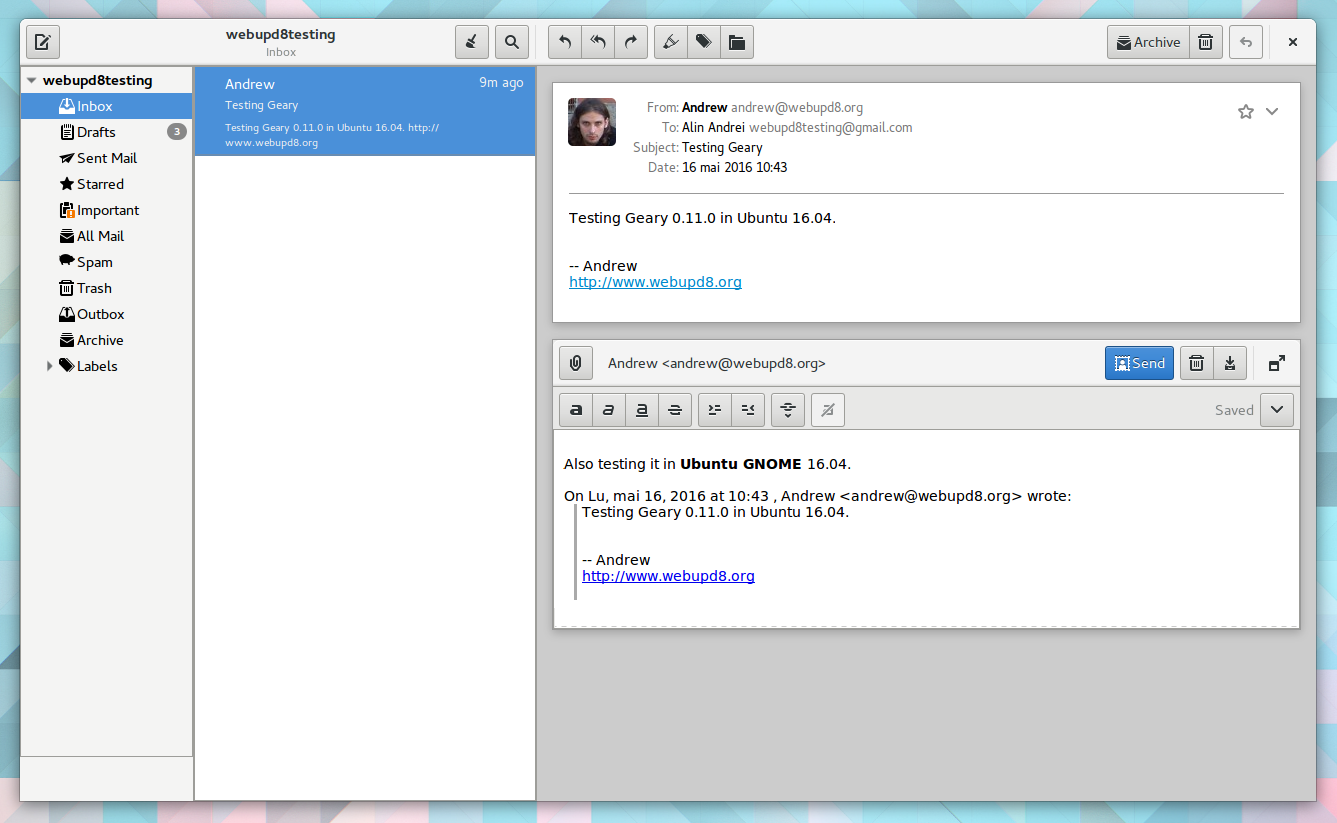Open the message menu chevron beside the star
This screenshot has height=823, width=1337.
point(1272,112)
